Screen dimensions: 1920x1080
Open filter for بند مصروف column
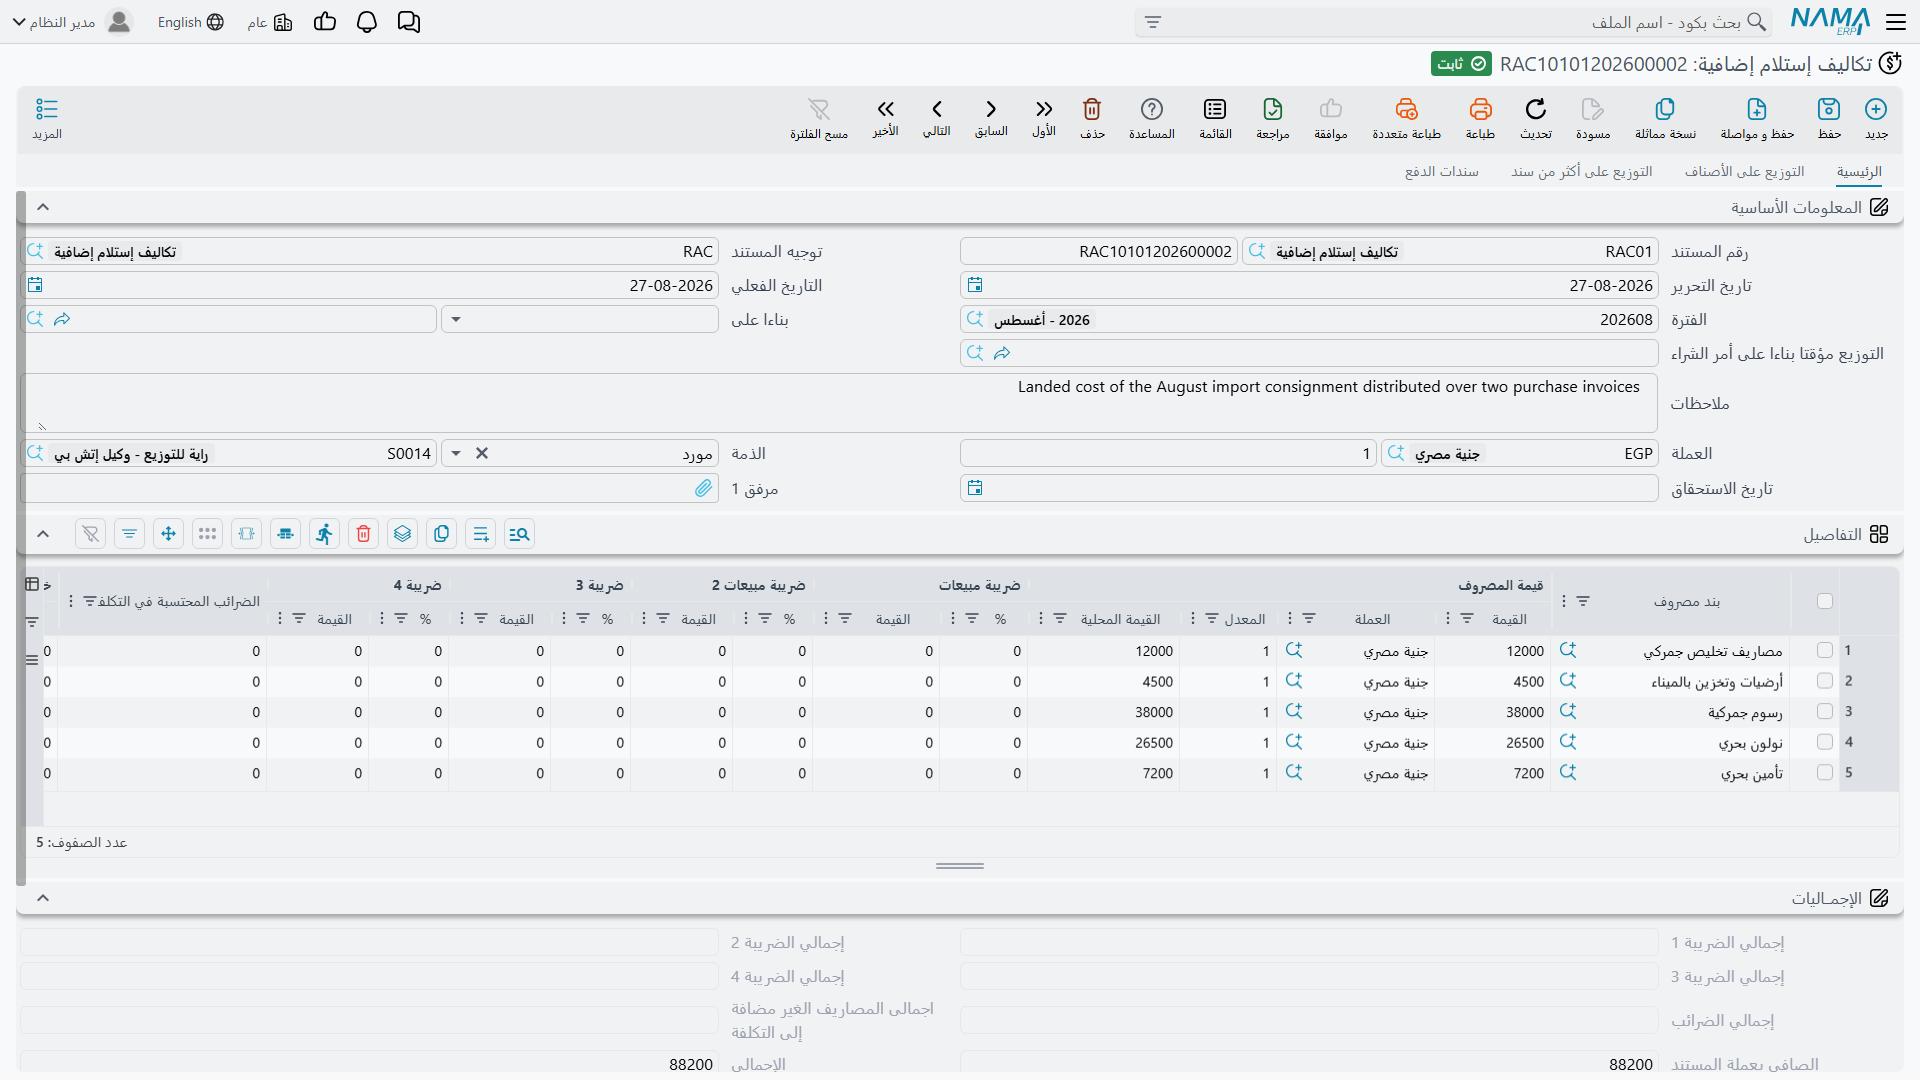coord(1583,601)
